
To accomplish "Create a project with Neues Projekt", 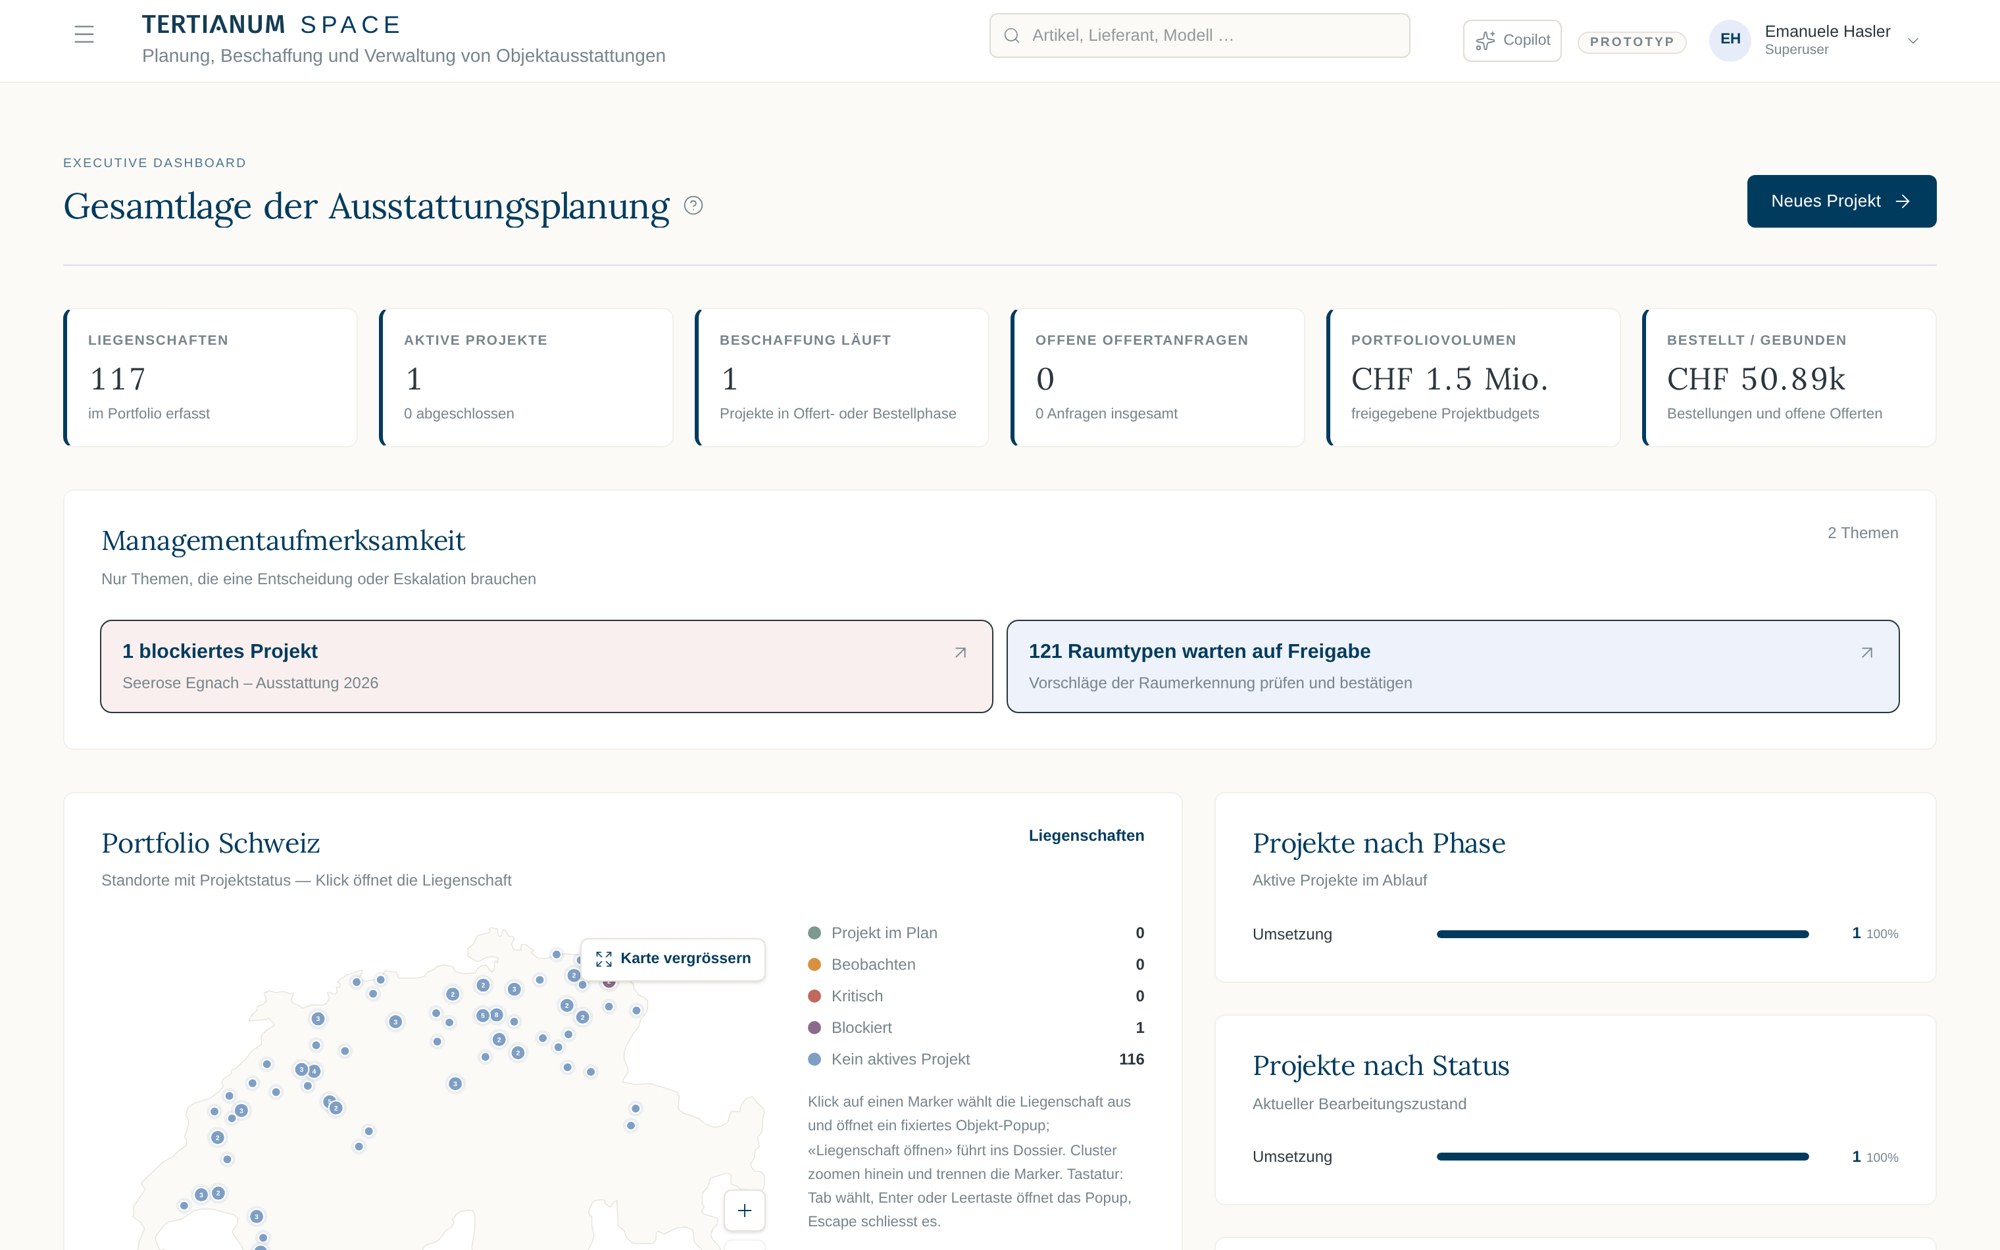I will pos(1841,201).
